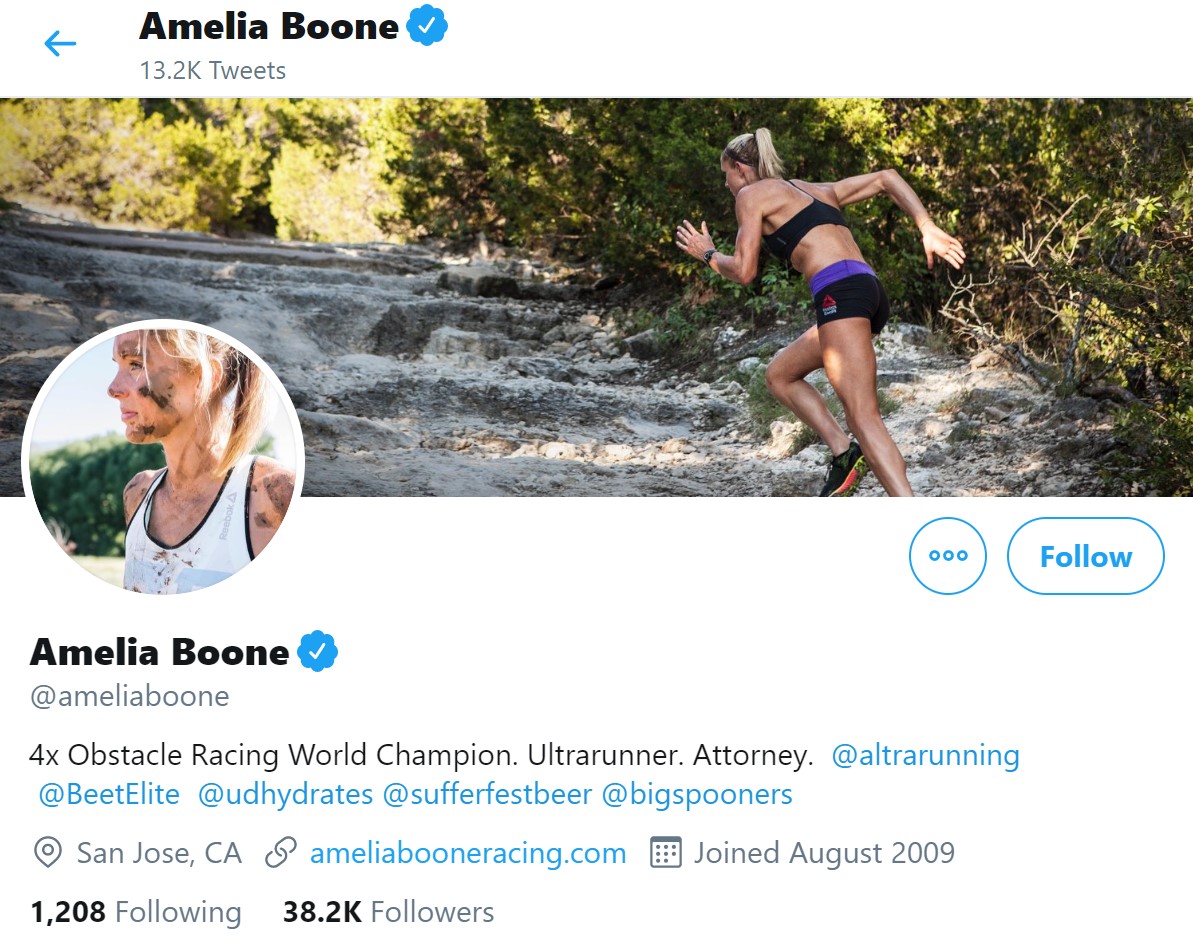View the 38.2K Followers list

pyautogui.click(x=388, y=912)
